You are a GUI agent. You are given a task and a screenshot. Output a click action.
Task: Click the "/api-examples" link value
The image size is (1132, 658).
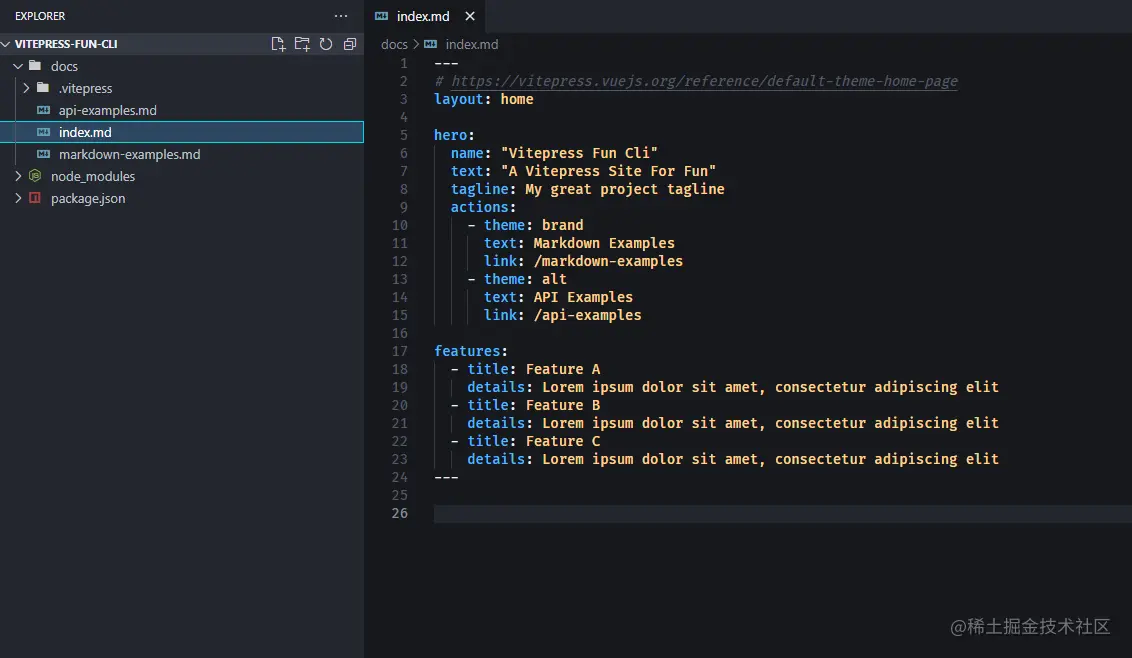click(587, 316)
